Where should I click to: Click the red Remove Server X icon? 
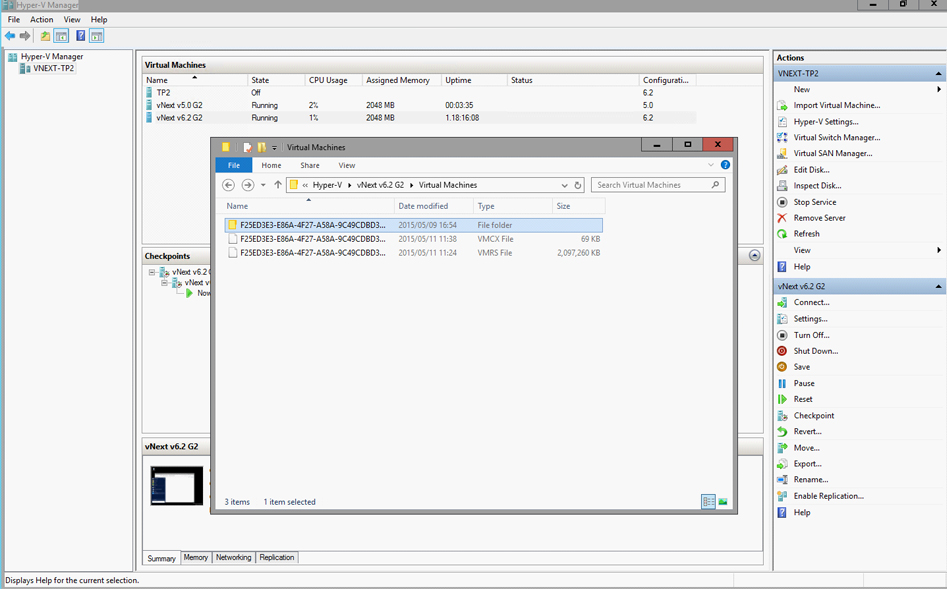(782, 217)
